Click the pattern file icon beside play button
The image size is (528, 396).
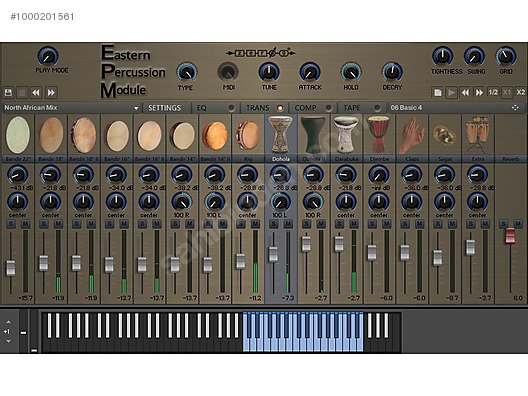pos(437,92)
